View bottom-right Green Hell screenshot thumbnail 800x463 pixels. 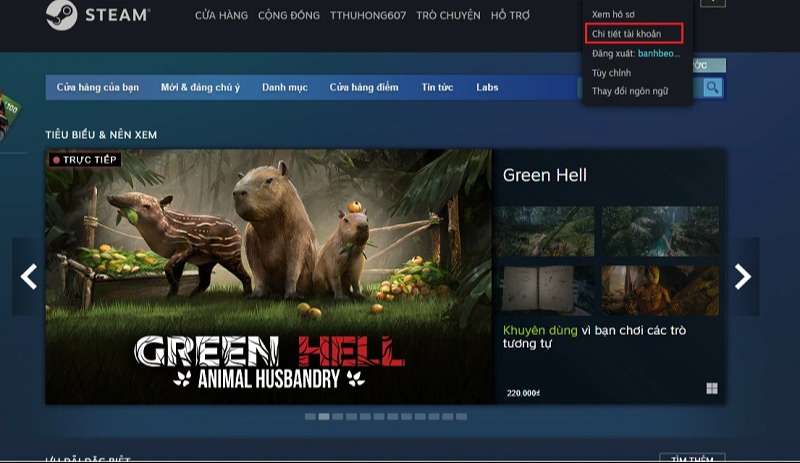tap(660, 290)
